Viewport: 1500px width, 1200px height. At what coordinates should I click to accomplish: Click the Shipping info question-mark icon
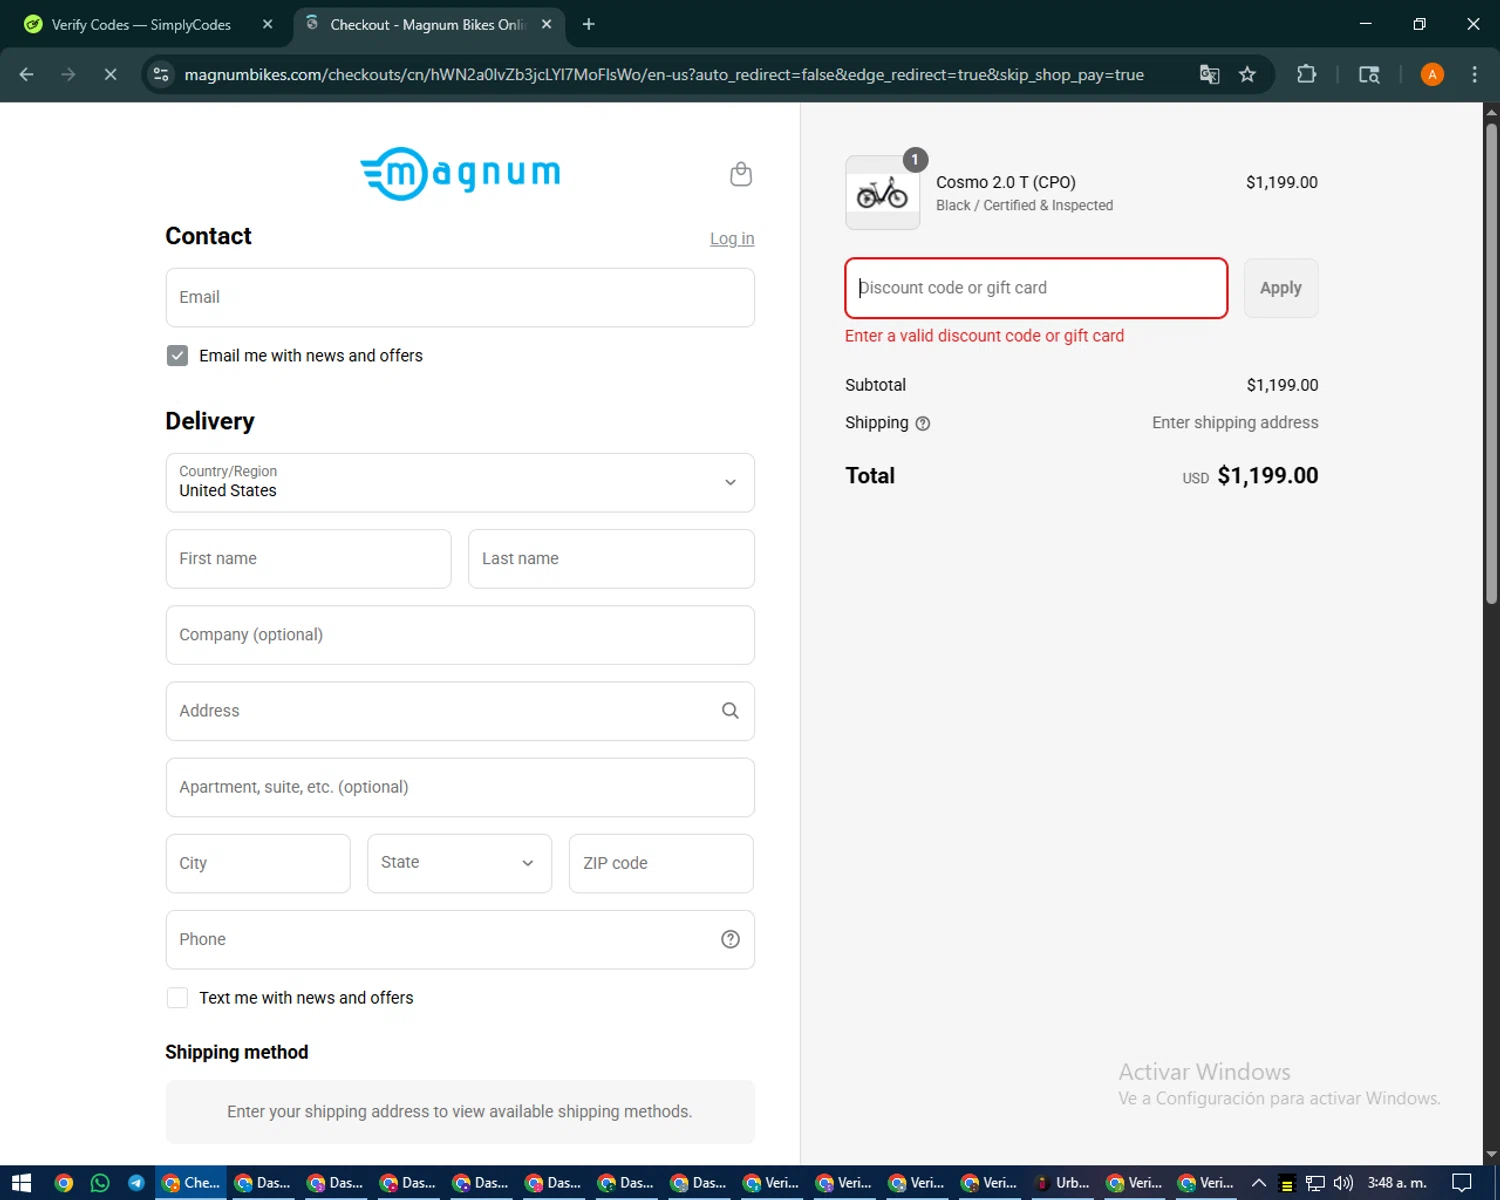(x=923, y=424)
